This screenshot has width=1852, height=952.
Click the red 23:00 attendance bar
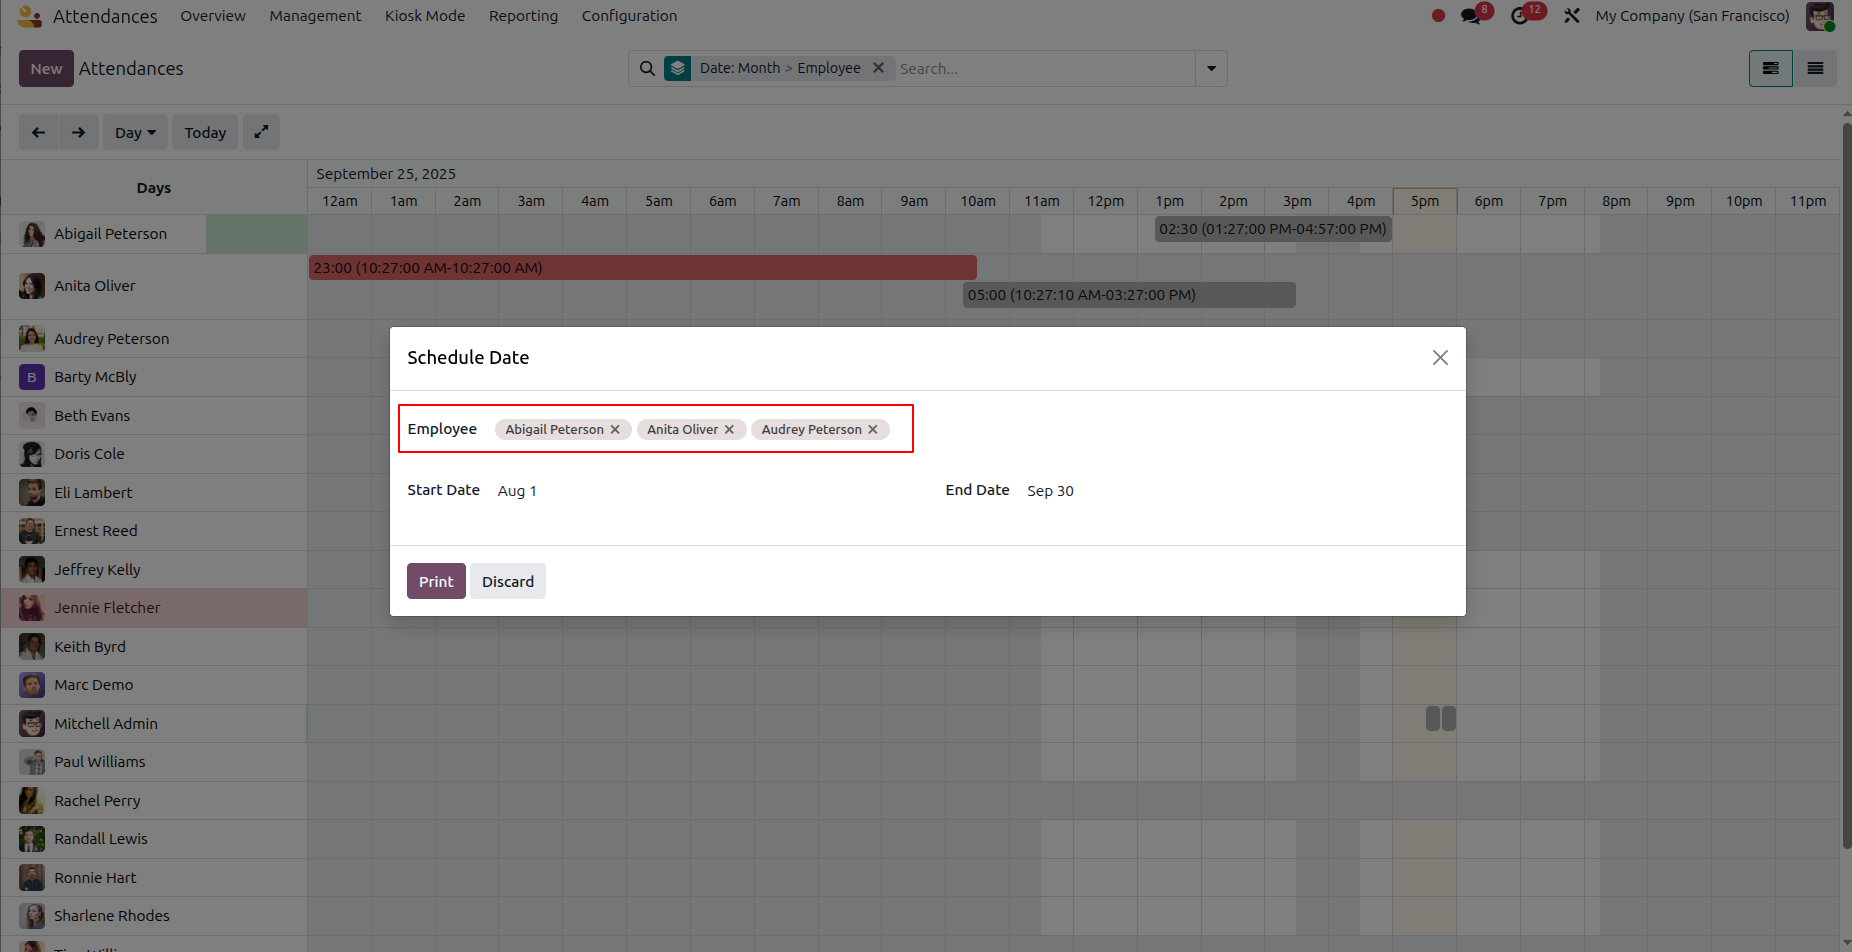[x=642, y=268]
